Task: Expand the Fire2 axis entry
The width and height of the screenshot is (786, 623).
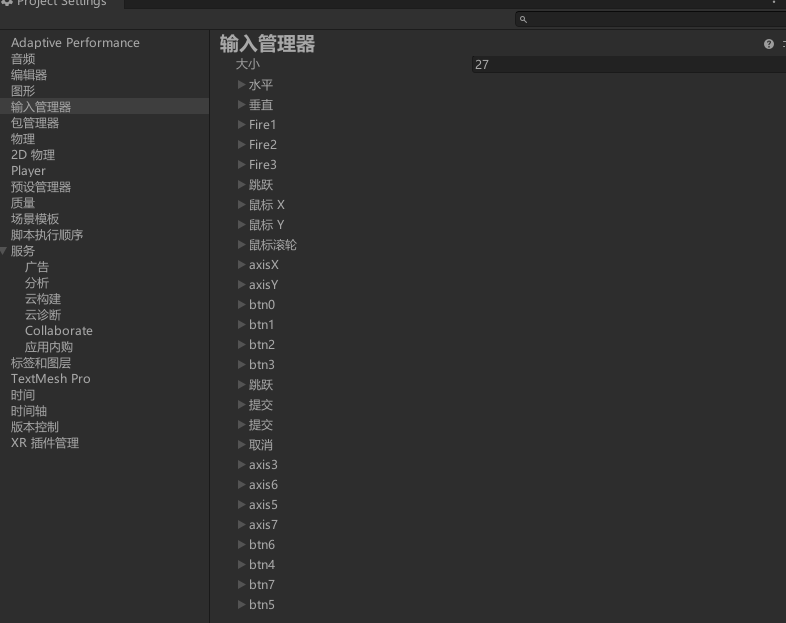Action: pyautogui.click(x=241, y=144)
